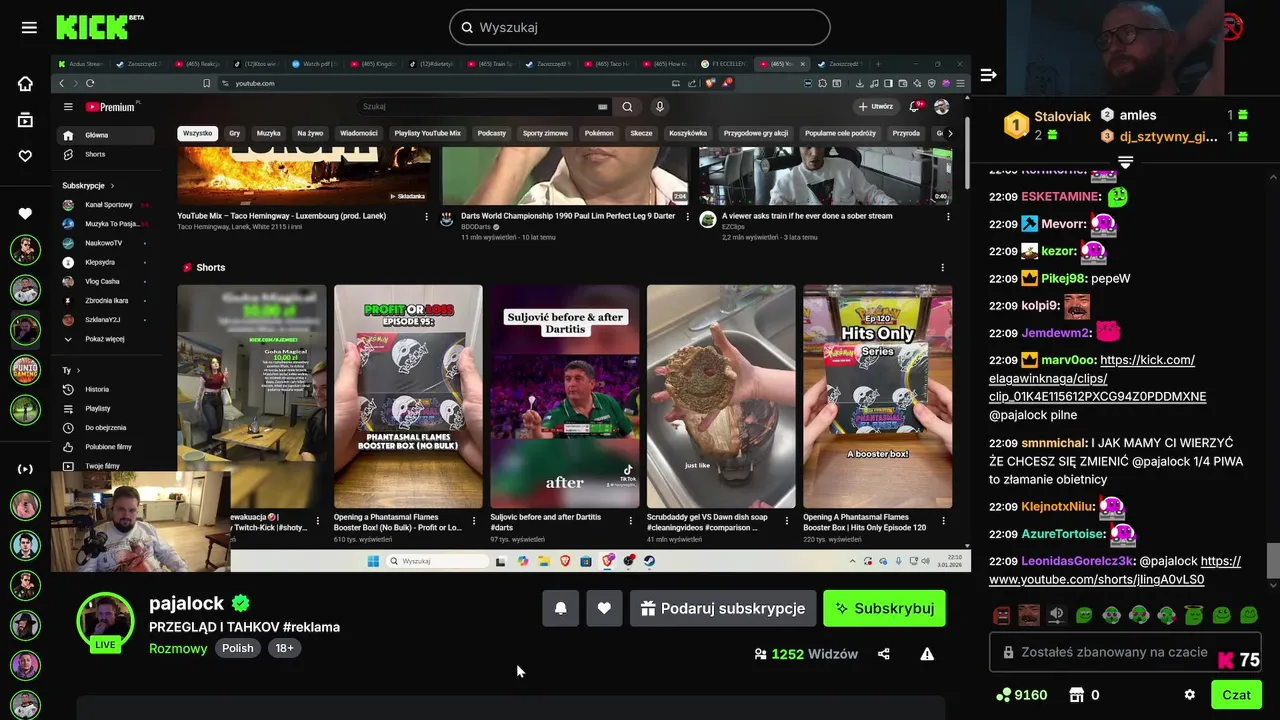Click the Windows Start icon in streamed taskbar

(373, 561)
